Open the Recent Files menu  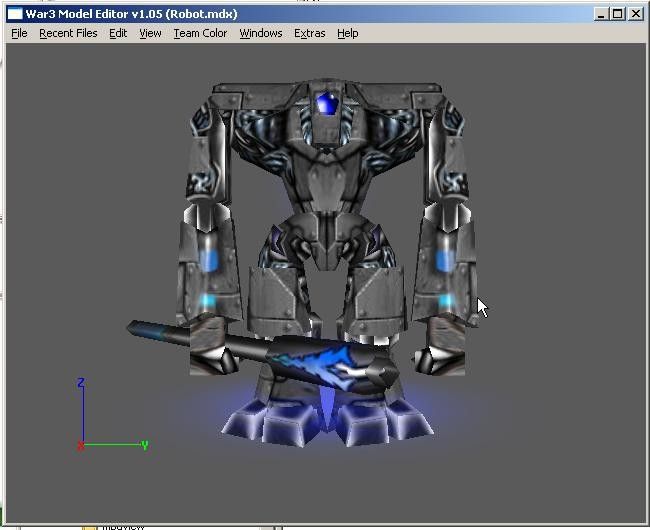click(x=68, y=33)
